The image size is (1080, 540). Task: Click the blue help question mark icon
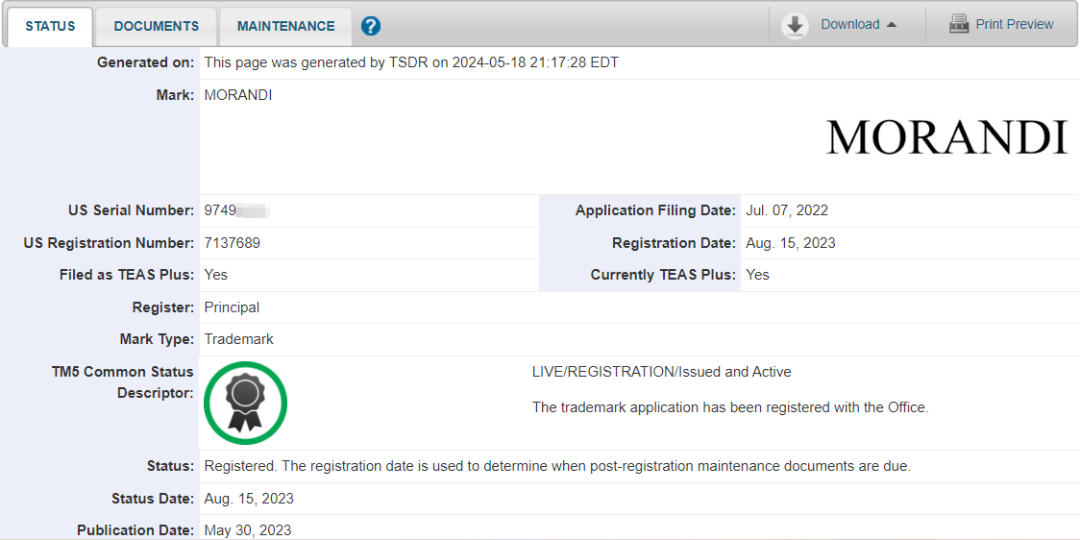[371, 26]
